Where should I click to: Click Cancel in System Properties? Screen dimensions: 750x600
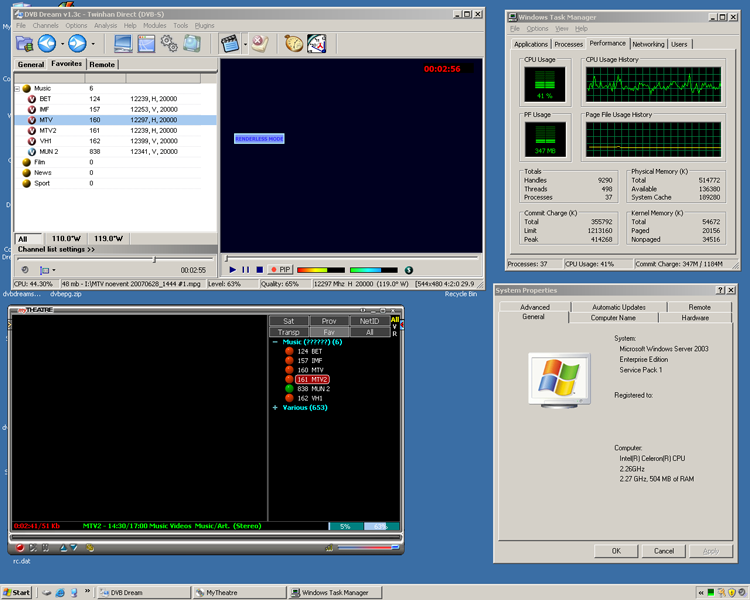pyautogui.click(x=664, y=551)
